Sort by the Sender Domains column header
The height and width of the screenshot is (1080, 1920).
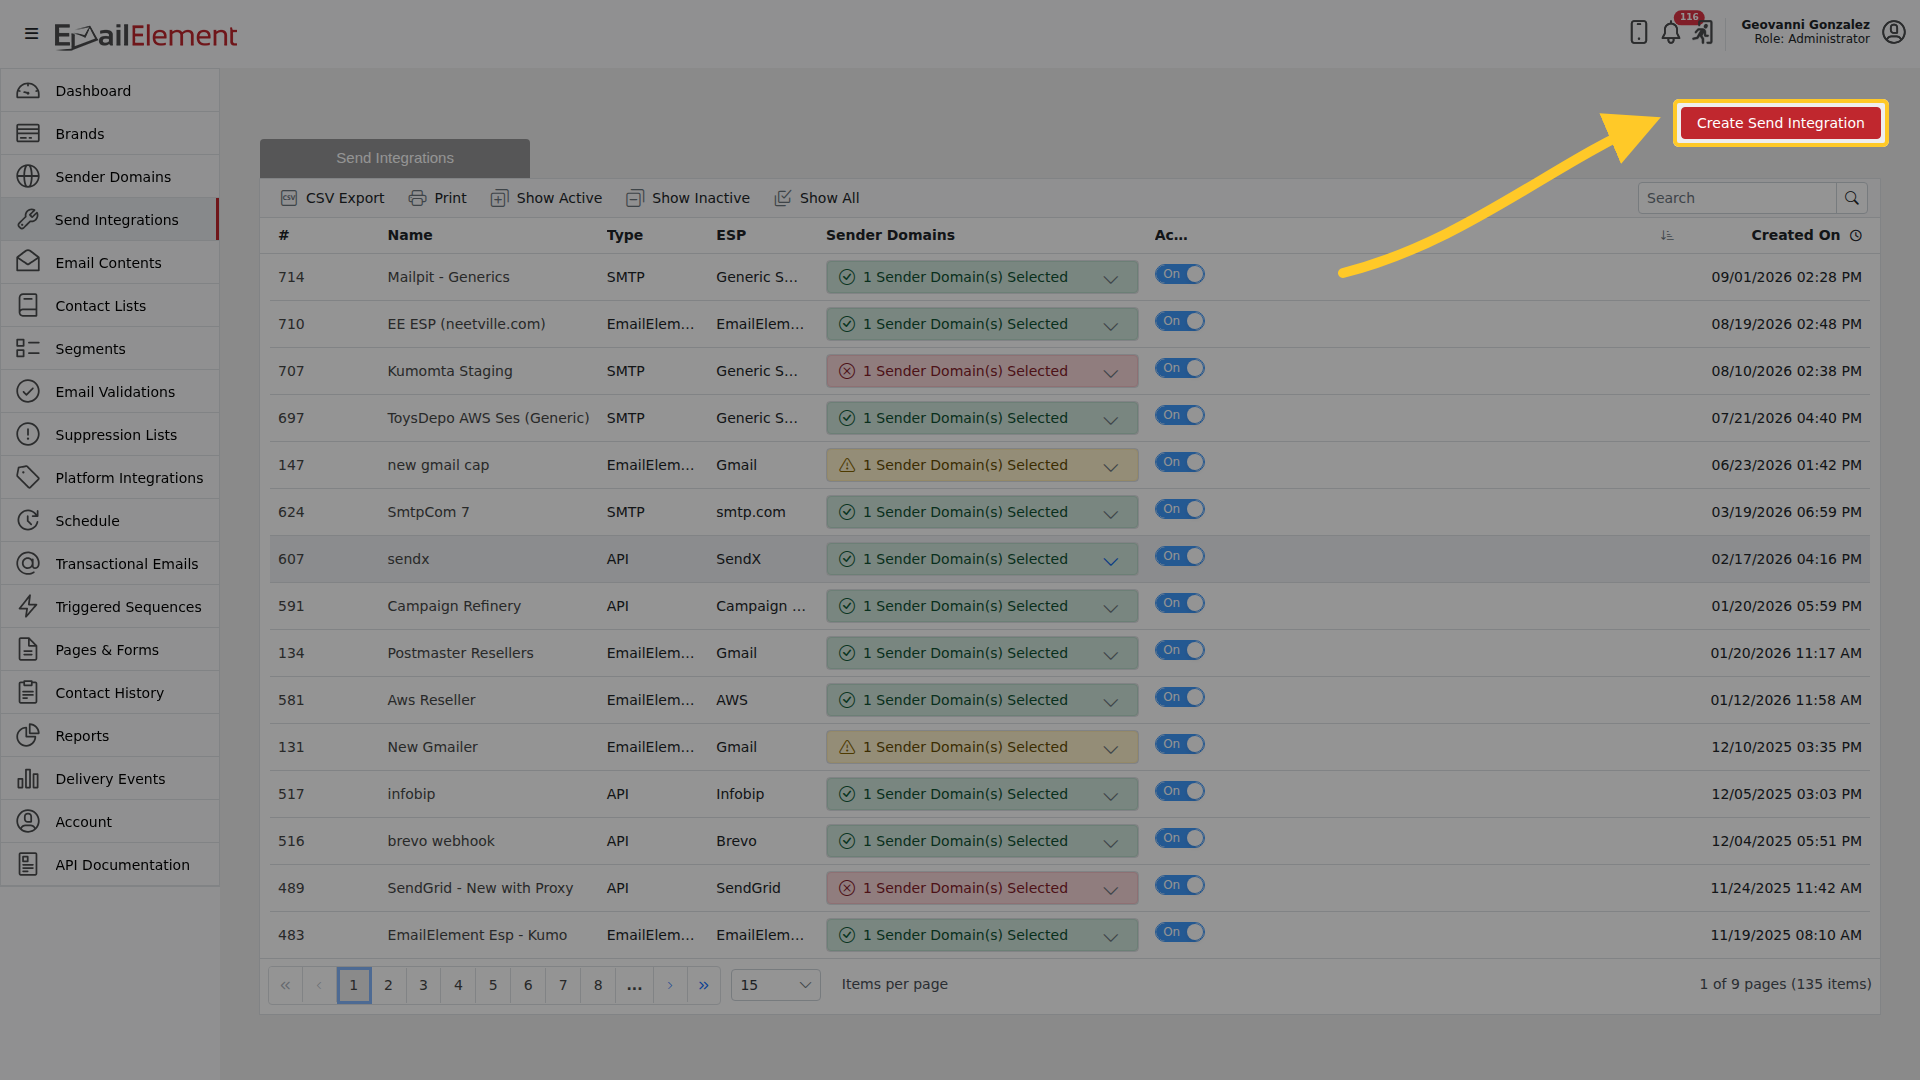pyautogui.click(x=890, y=235)
